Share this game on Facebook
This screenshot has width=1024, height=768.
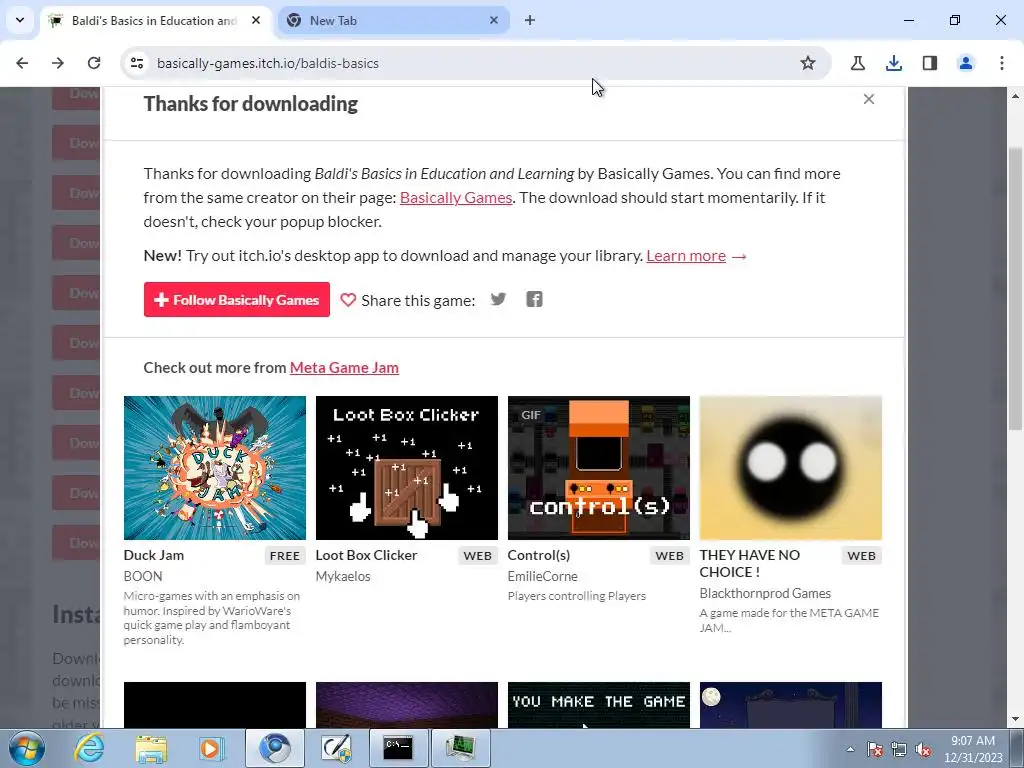534,299
